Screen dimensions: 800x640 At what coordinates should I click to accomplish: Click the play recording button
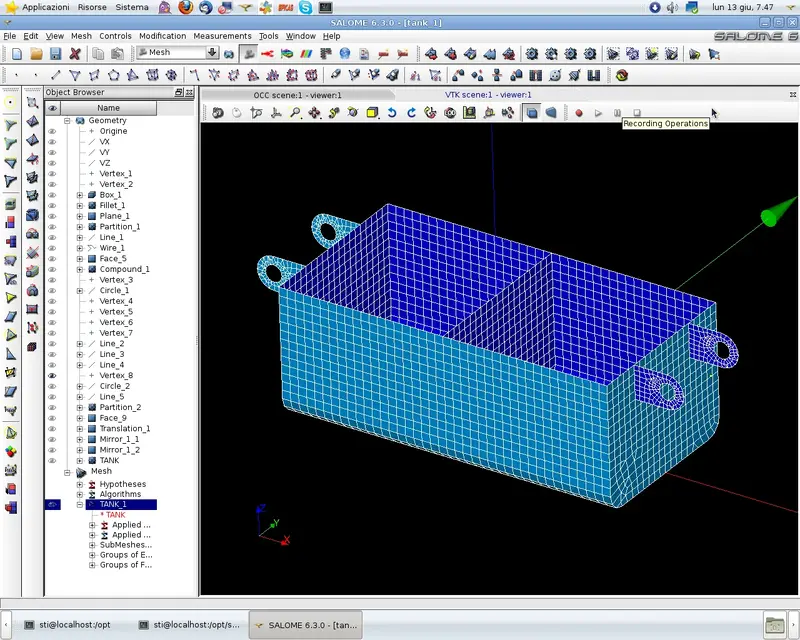coord(598,113)
